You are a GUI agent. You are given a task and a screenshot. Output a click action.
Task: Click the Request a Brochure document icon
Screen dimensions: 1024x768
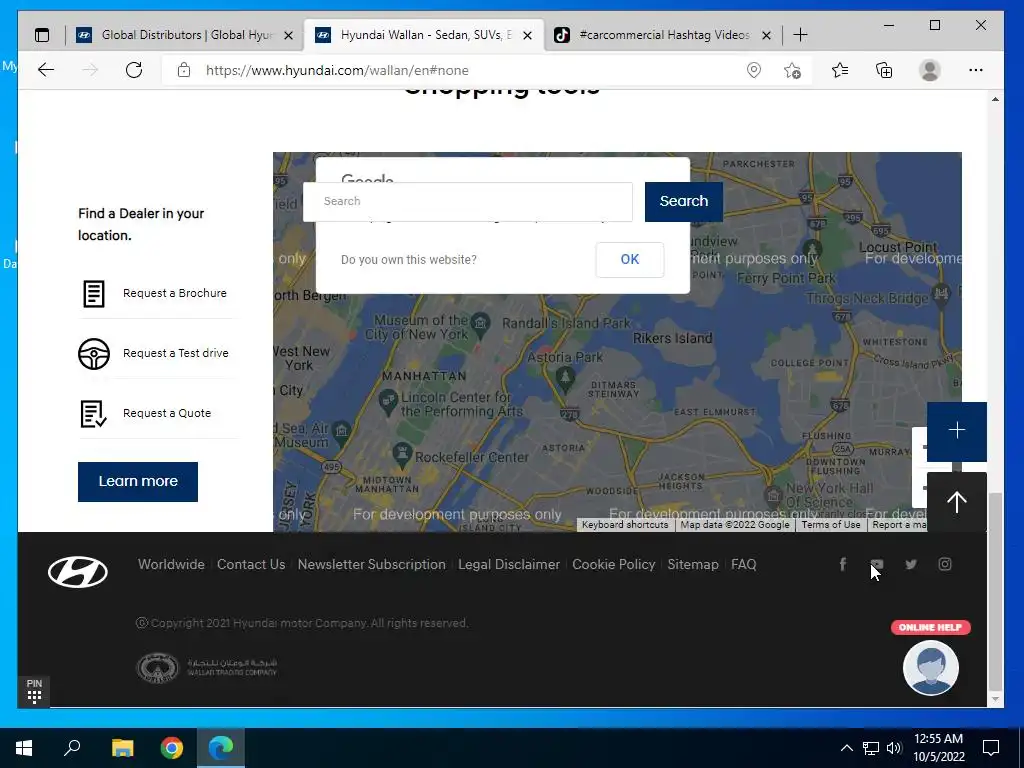pyautogui.click(x=93, y=293)
